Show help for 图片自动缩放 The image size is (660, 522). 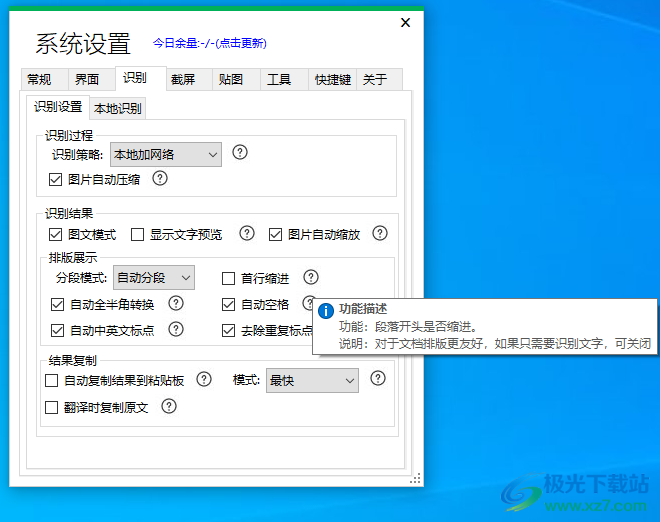coord(380,233)
